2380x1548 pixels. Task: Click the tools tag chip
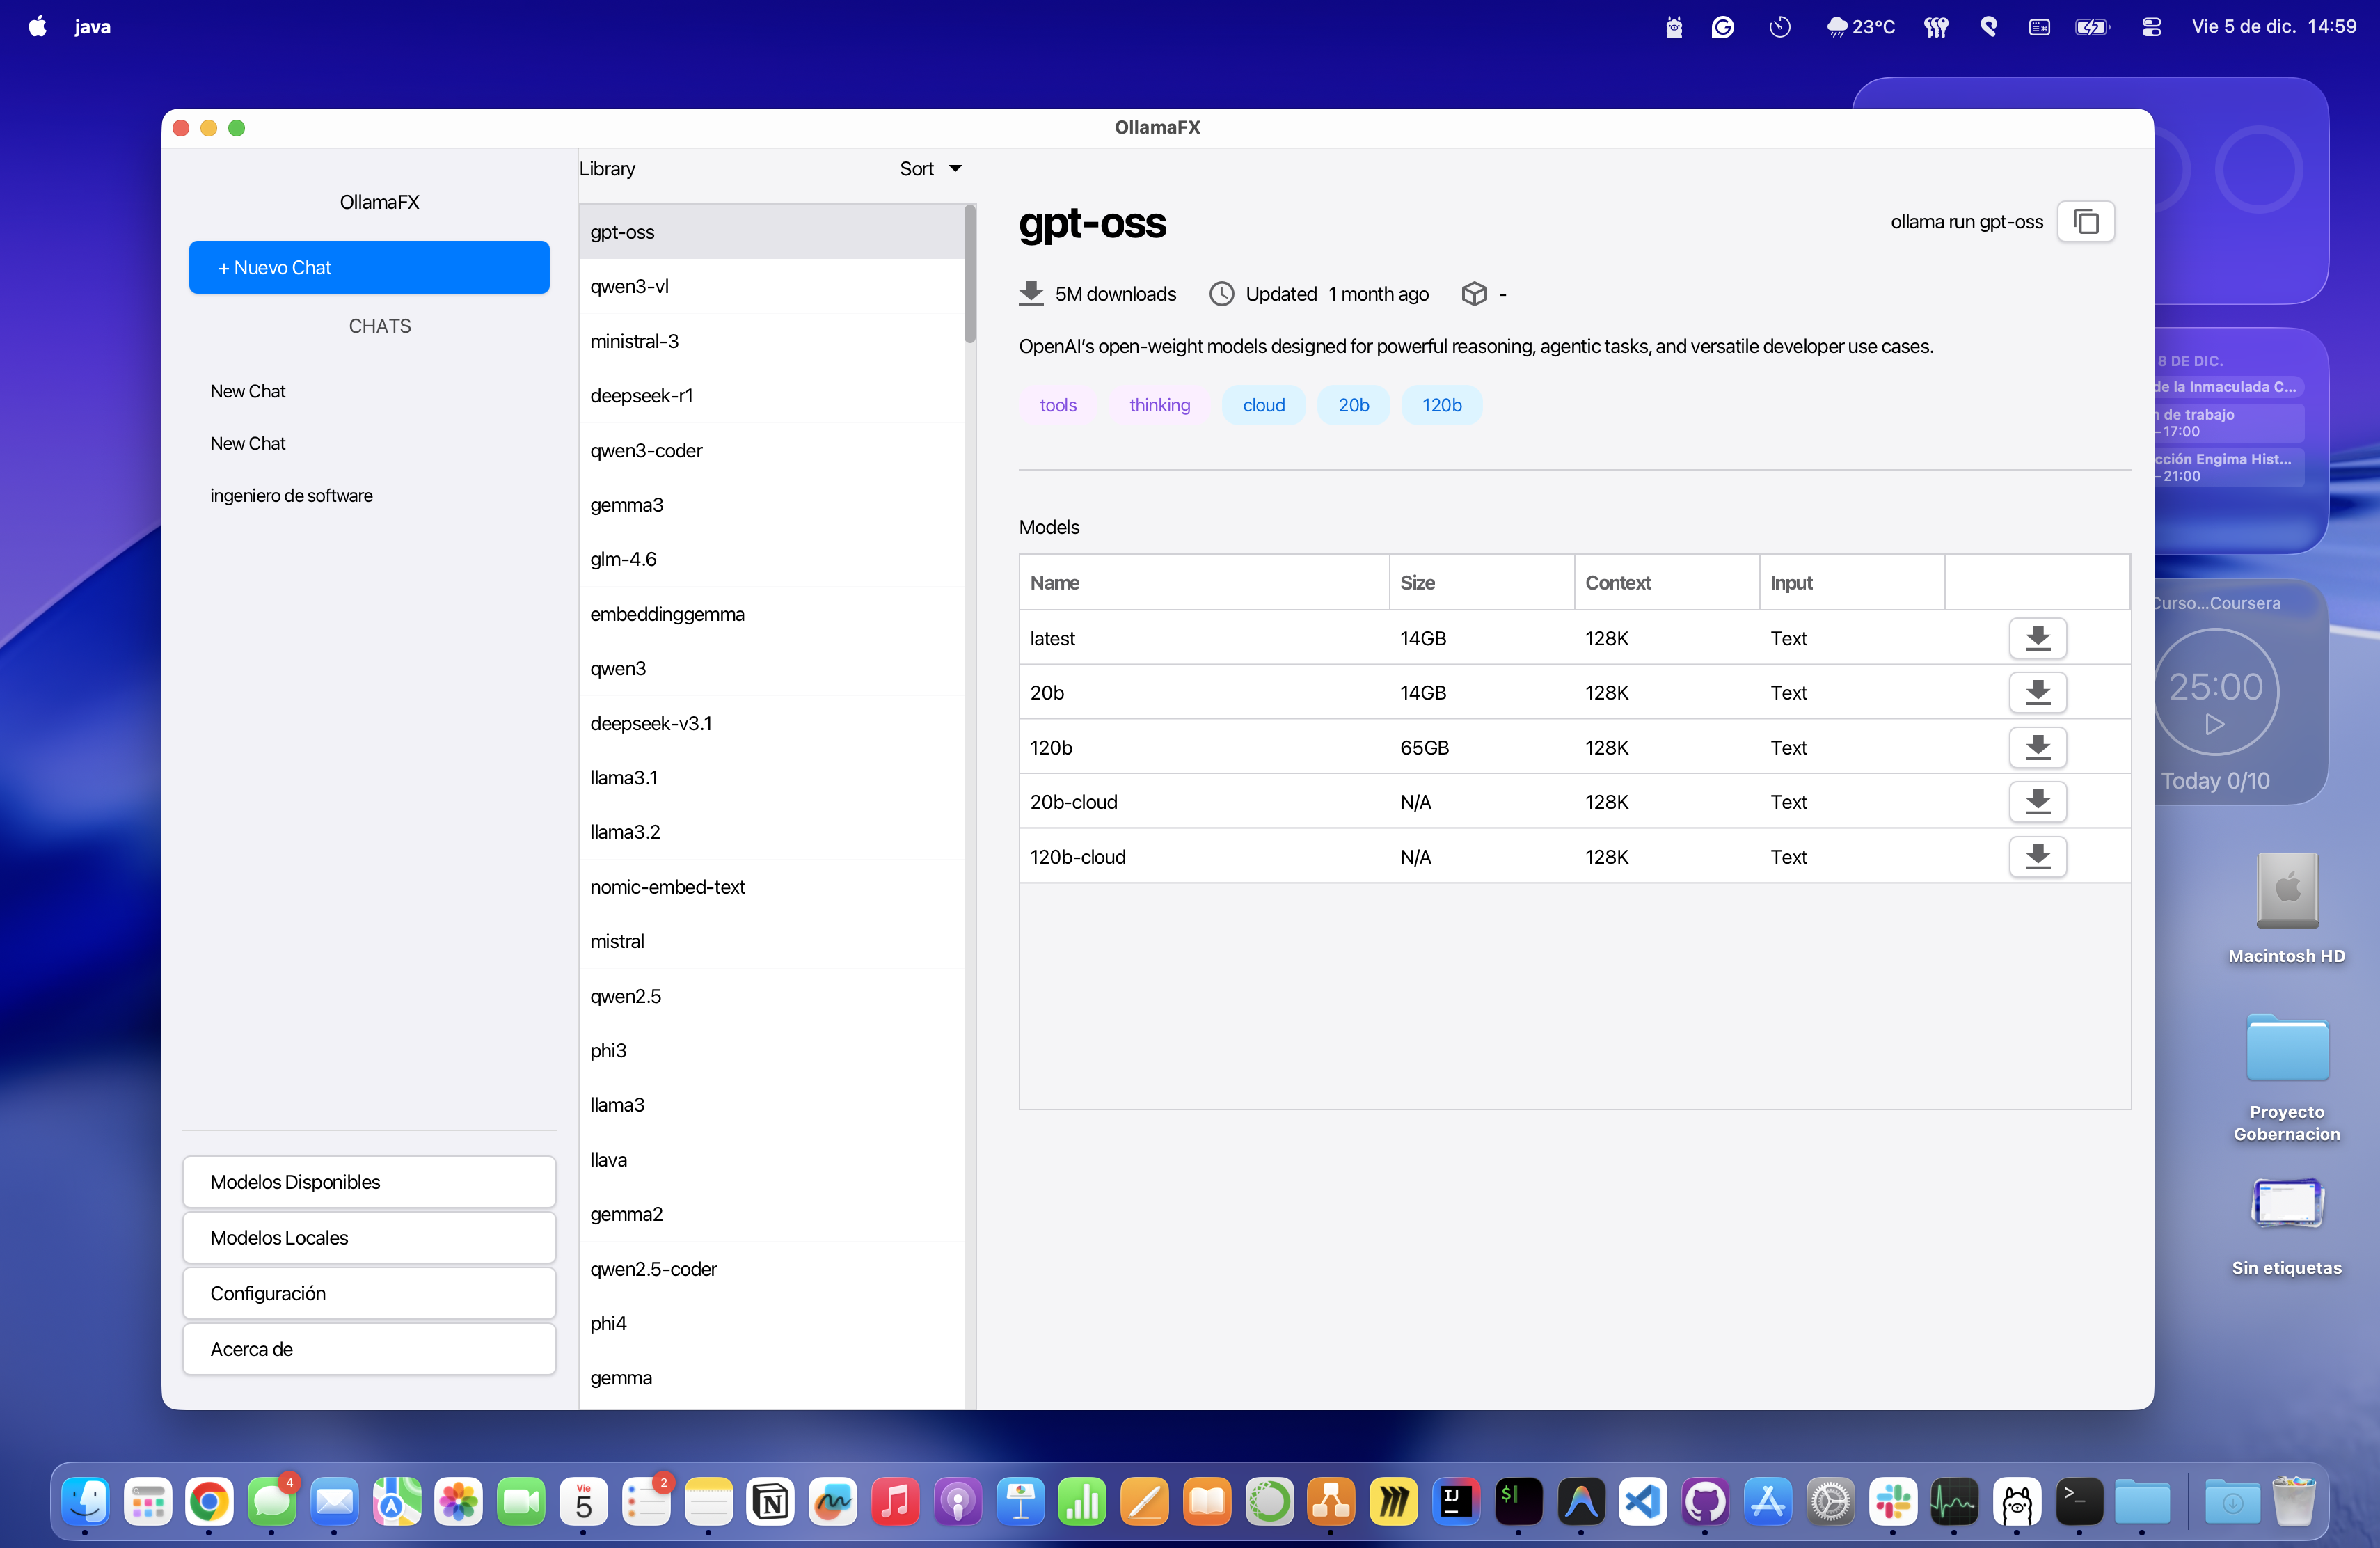[x=1057, y=405]
